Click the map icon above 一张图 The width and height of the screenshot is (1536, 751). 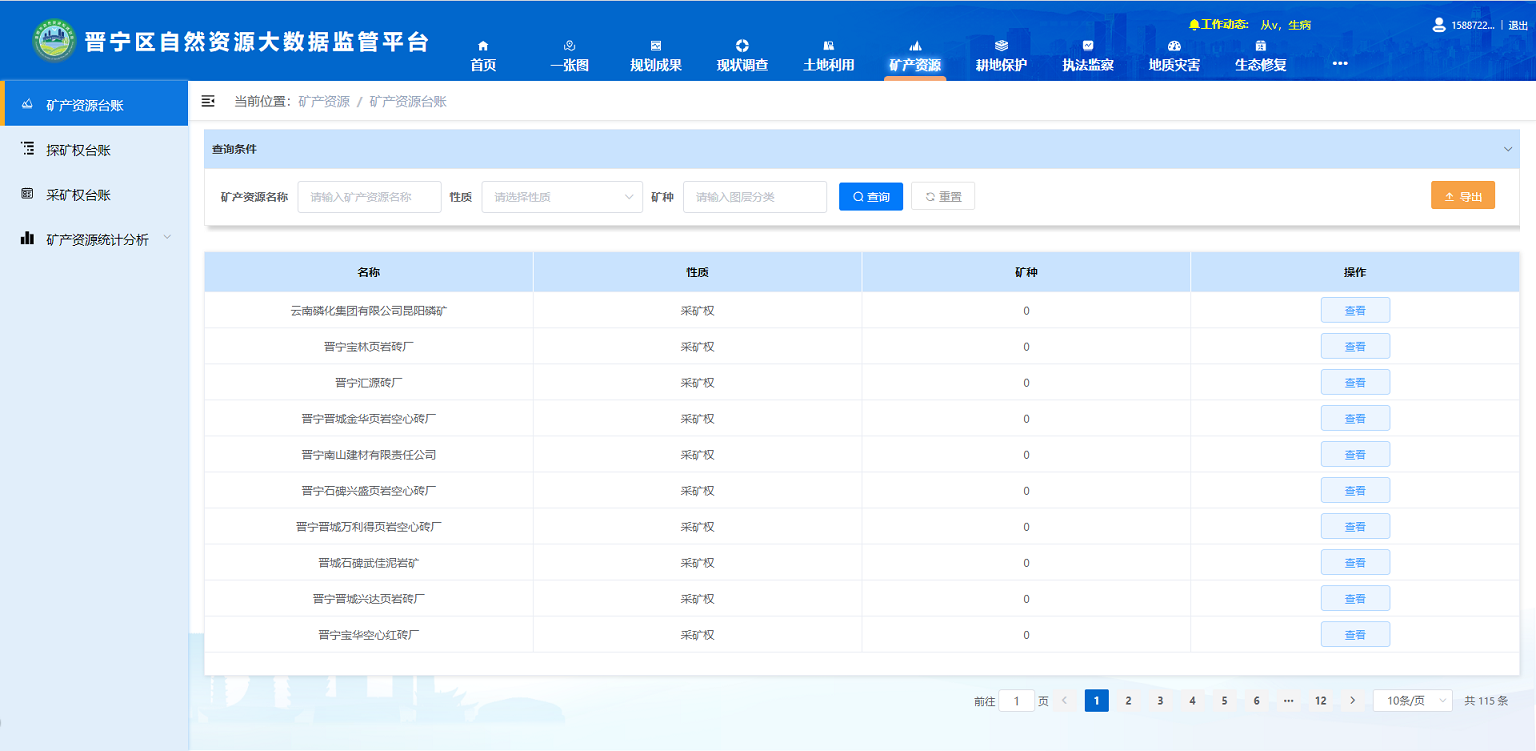pos(569,46)
